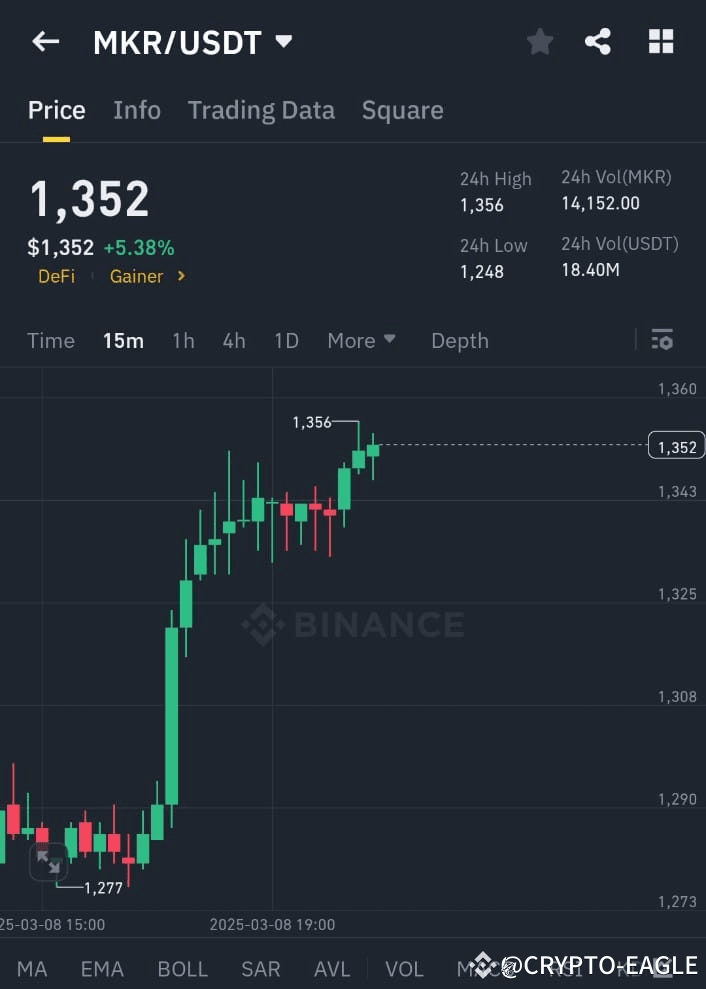Open the Info tab
Image resolution: width=706 pixels, height=989 pixels.
pos(137,110)
